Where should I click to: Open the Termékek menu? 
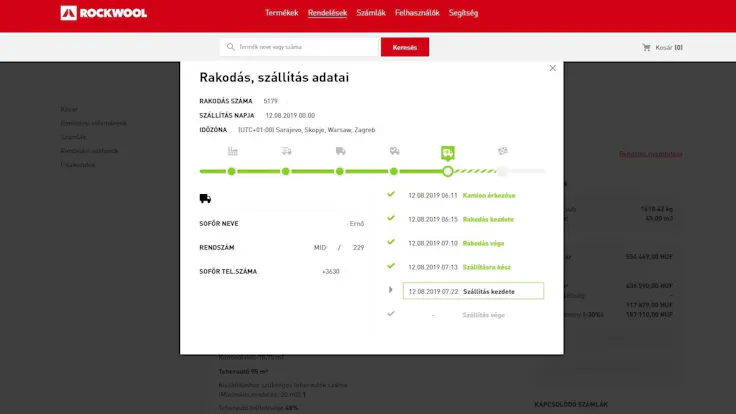click(x=281, y=13)
